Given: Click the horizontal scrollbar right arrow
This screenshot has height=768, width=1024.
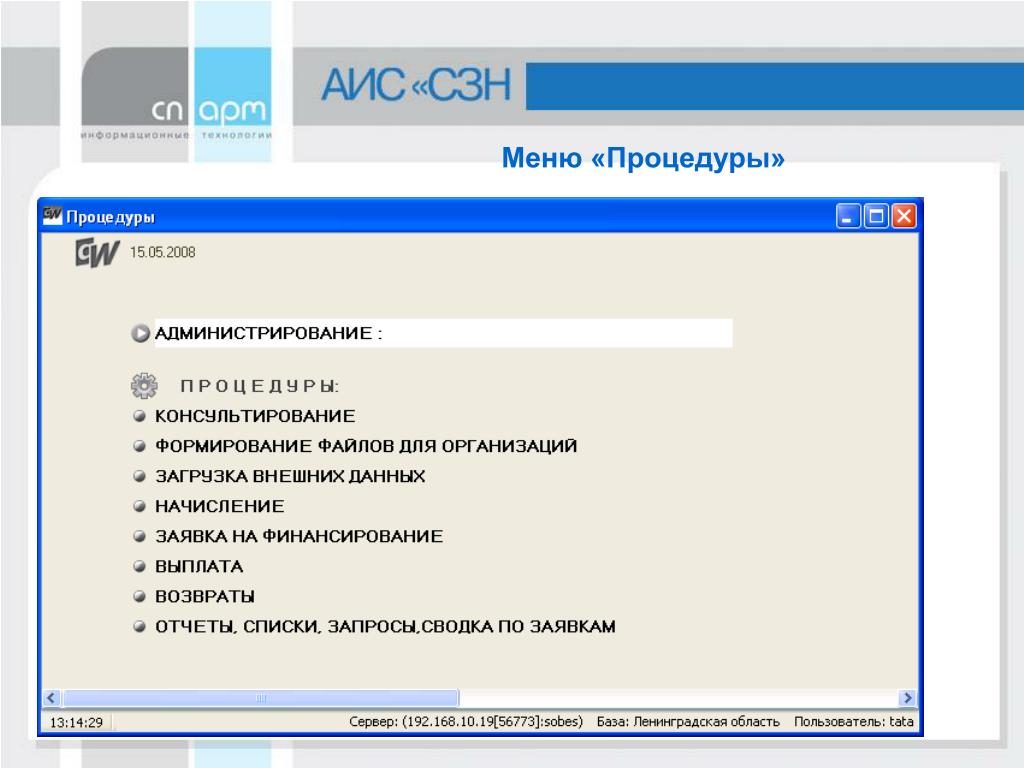Looking at the screenshot, I should 907,697.
